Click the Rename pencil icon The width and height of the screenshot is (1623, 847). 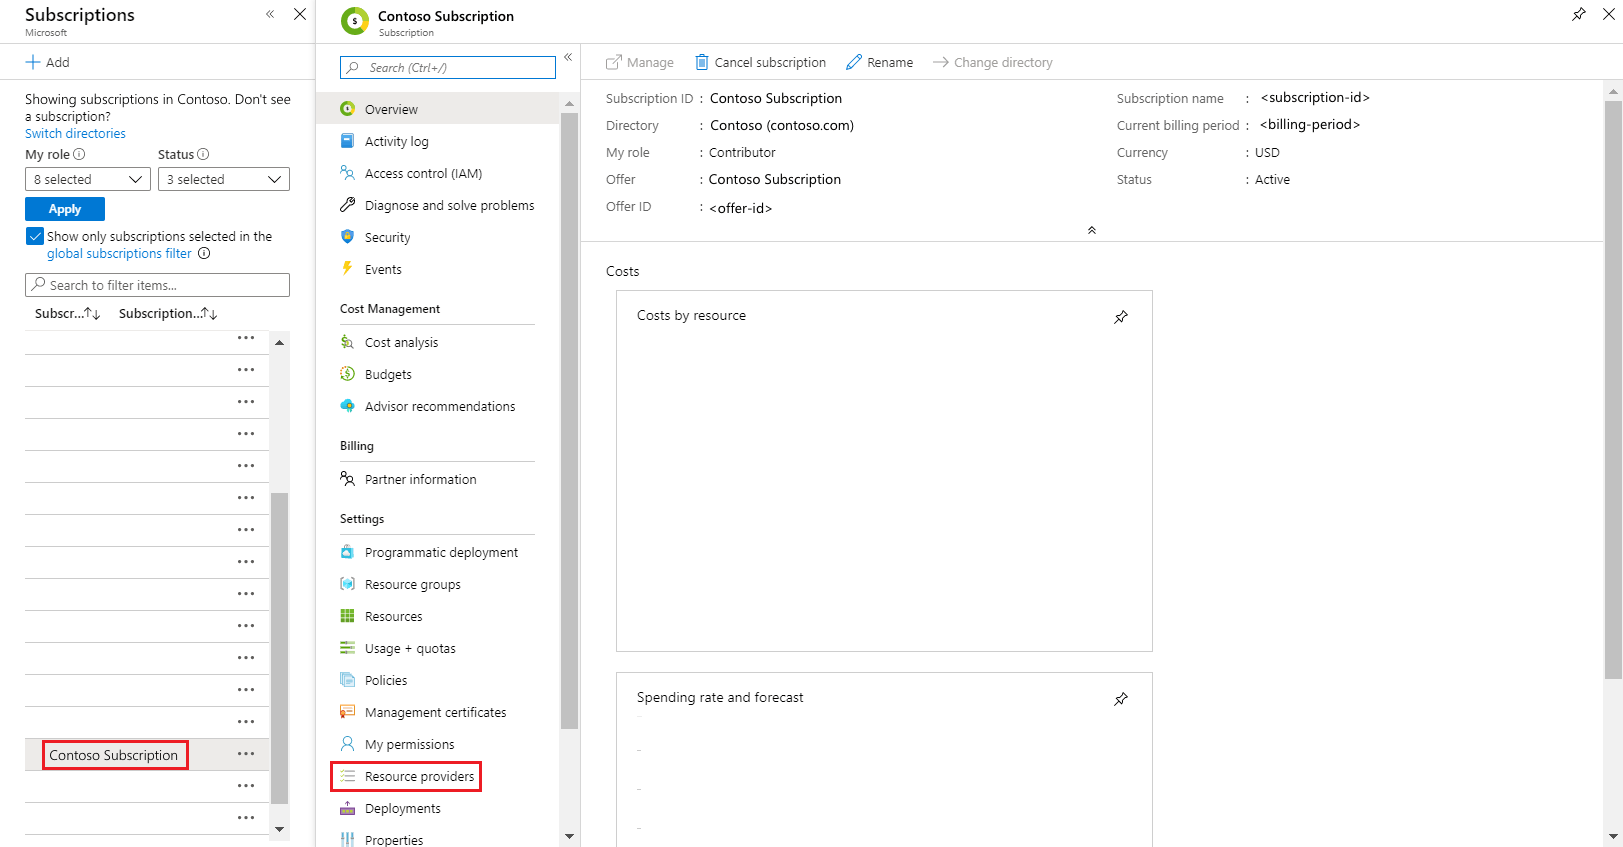(x=854, y=62)
